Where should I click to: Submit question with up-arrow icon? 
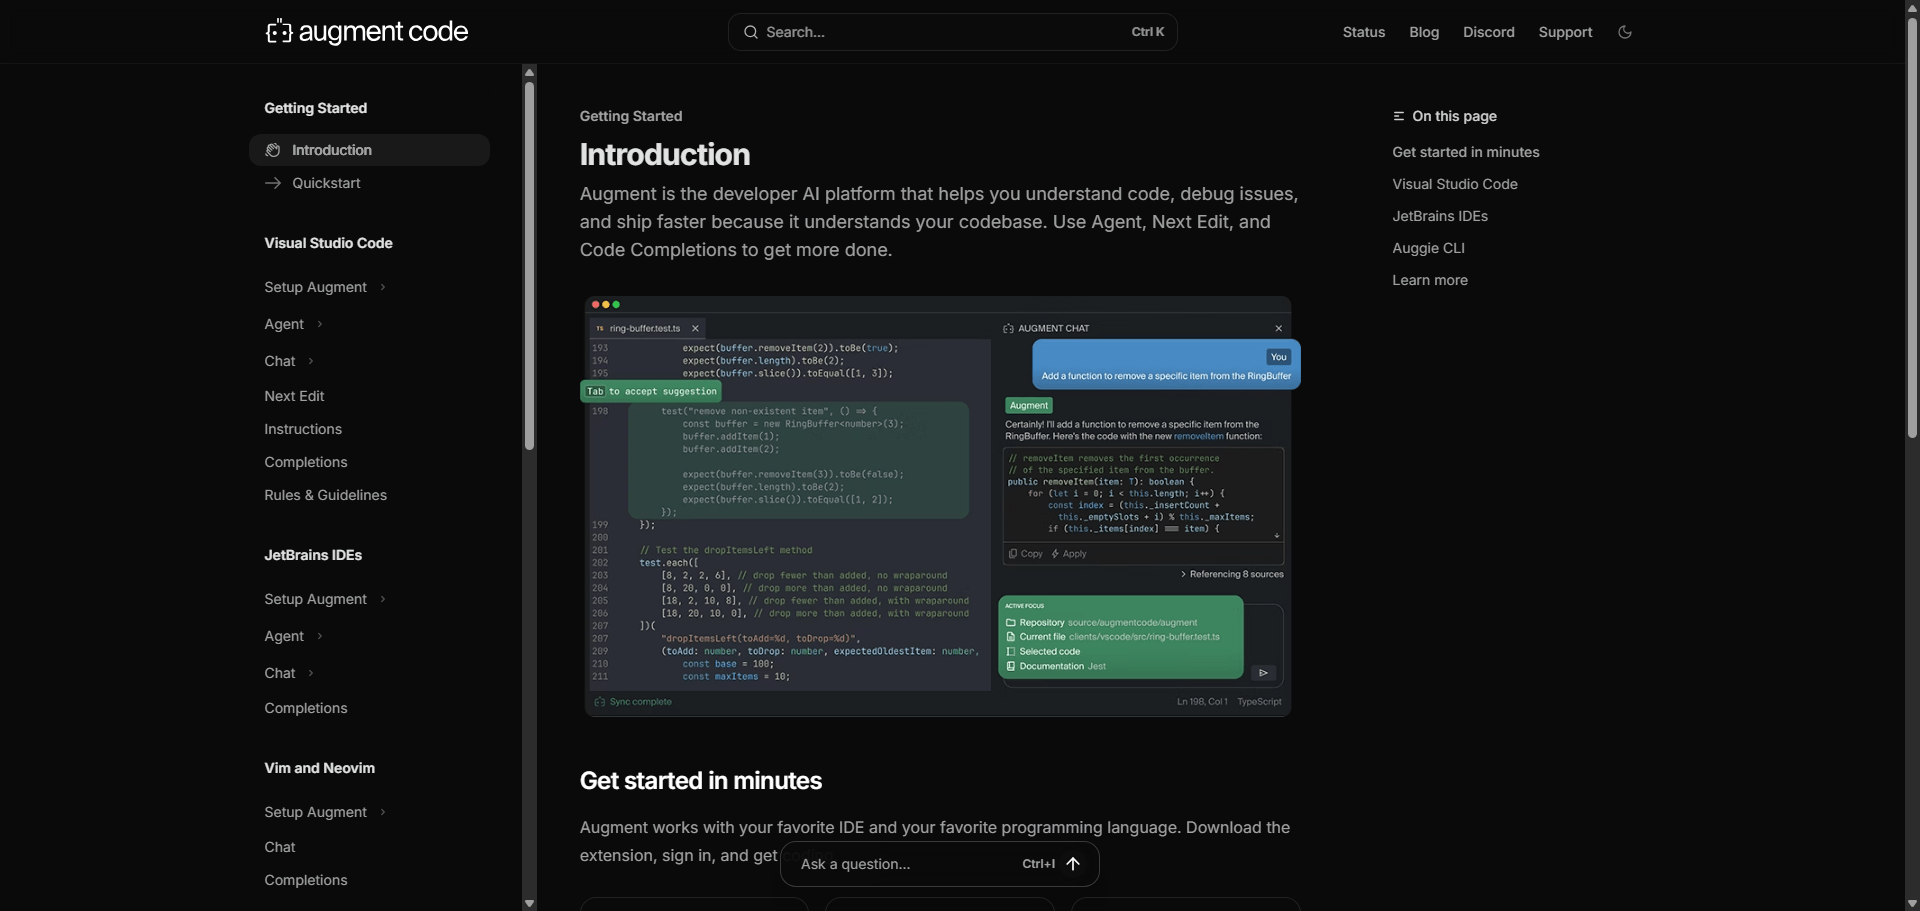(x=1073, y=864)
